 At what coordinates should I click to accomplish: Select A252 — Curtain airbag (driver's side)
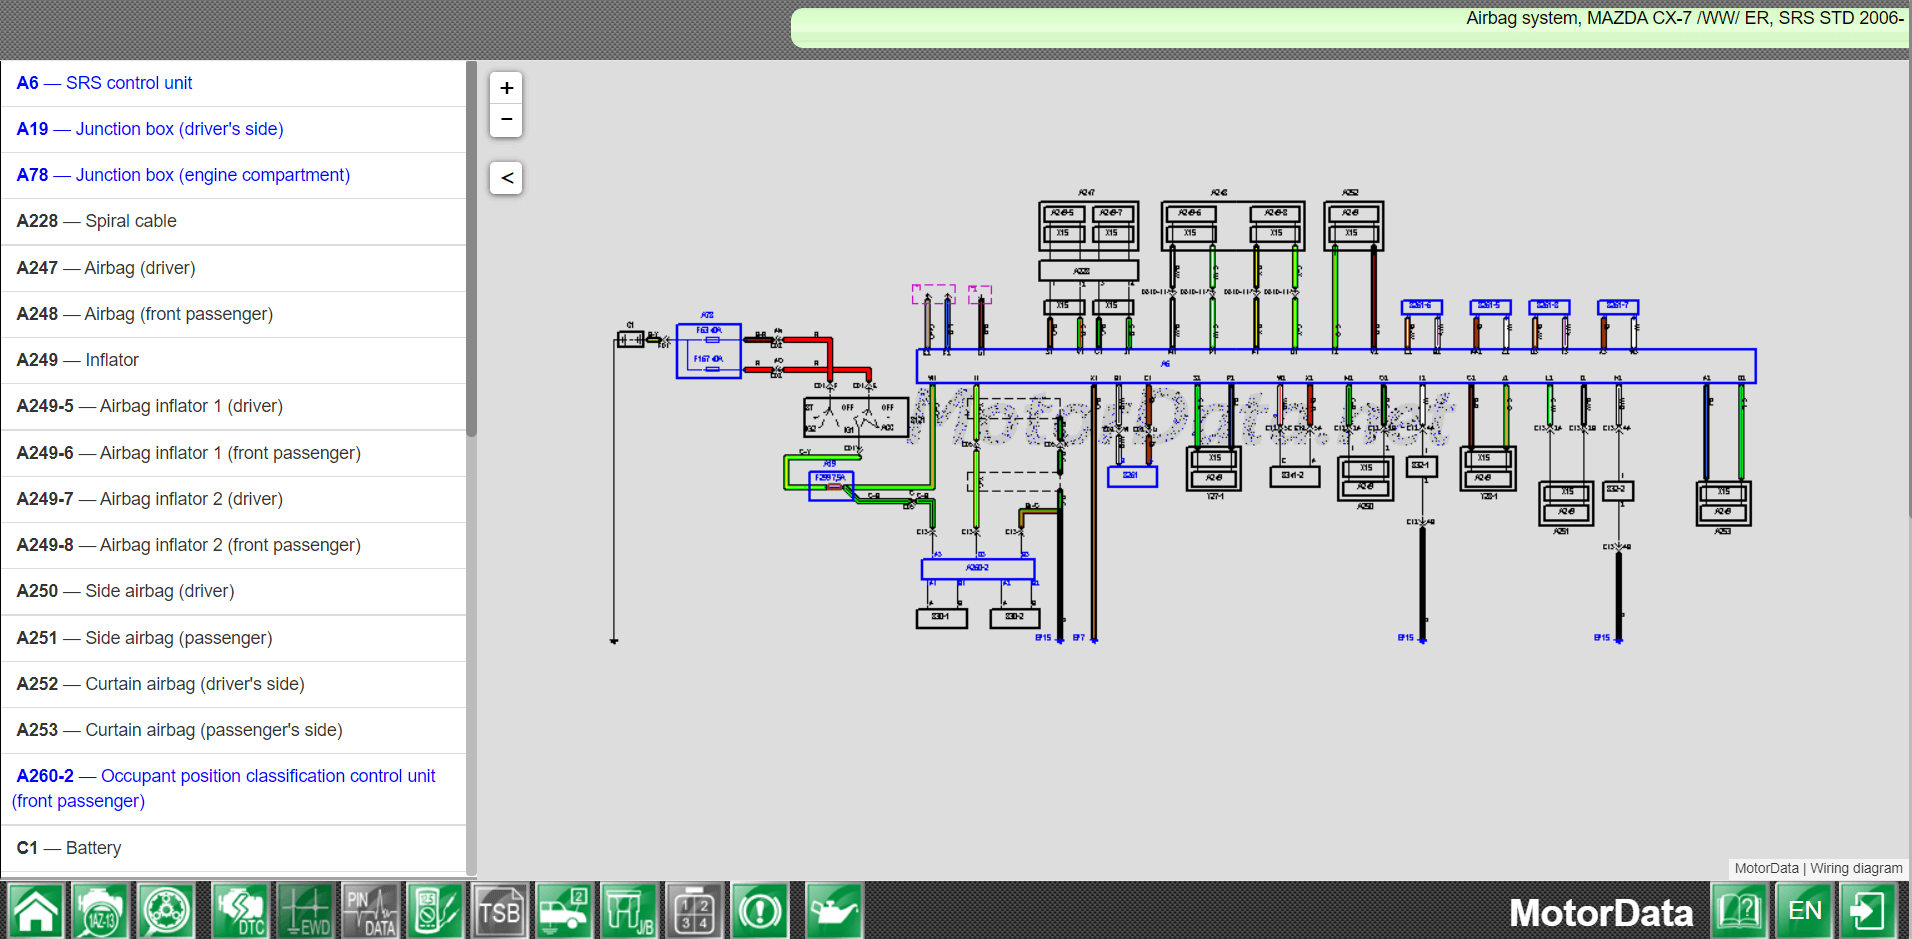tap(234, 684)
